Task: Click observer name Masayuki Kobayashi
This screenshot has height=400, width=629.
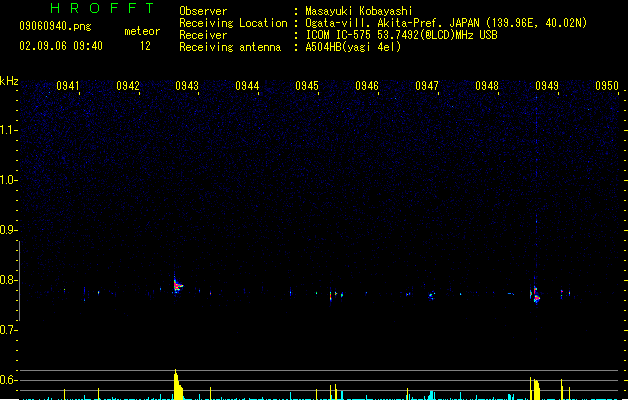Action: pos(359,11)
